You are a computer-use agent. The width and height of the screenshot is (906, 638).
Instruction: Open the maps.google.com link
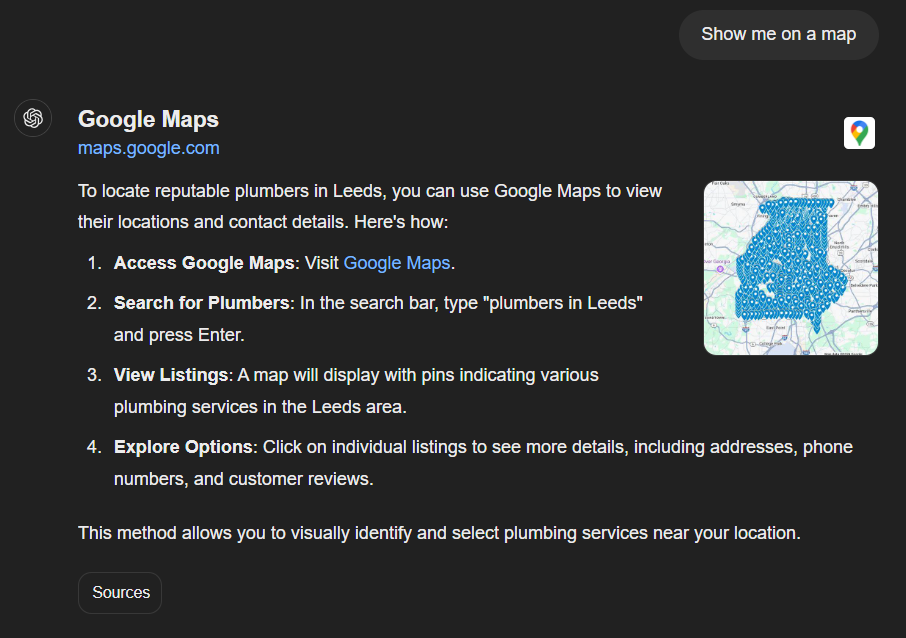pos(148,148)
